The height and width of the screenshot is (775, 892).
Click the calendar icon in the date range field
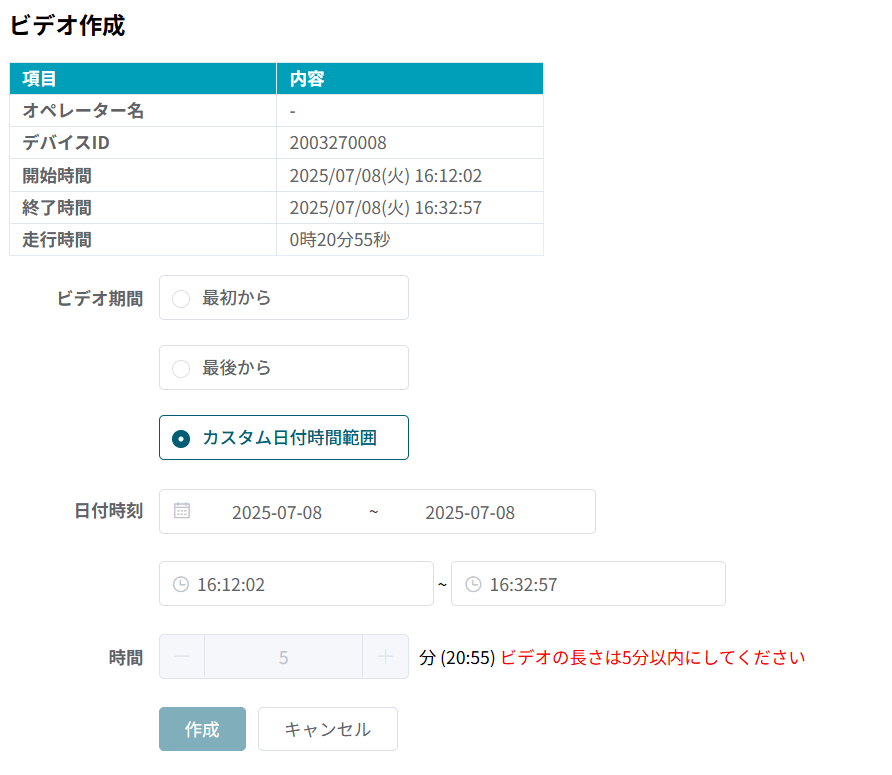click(x=182, y=511)
